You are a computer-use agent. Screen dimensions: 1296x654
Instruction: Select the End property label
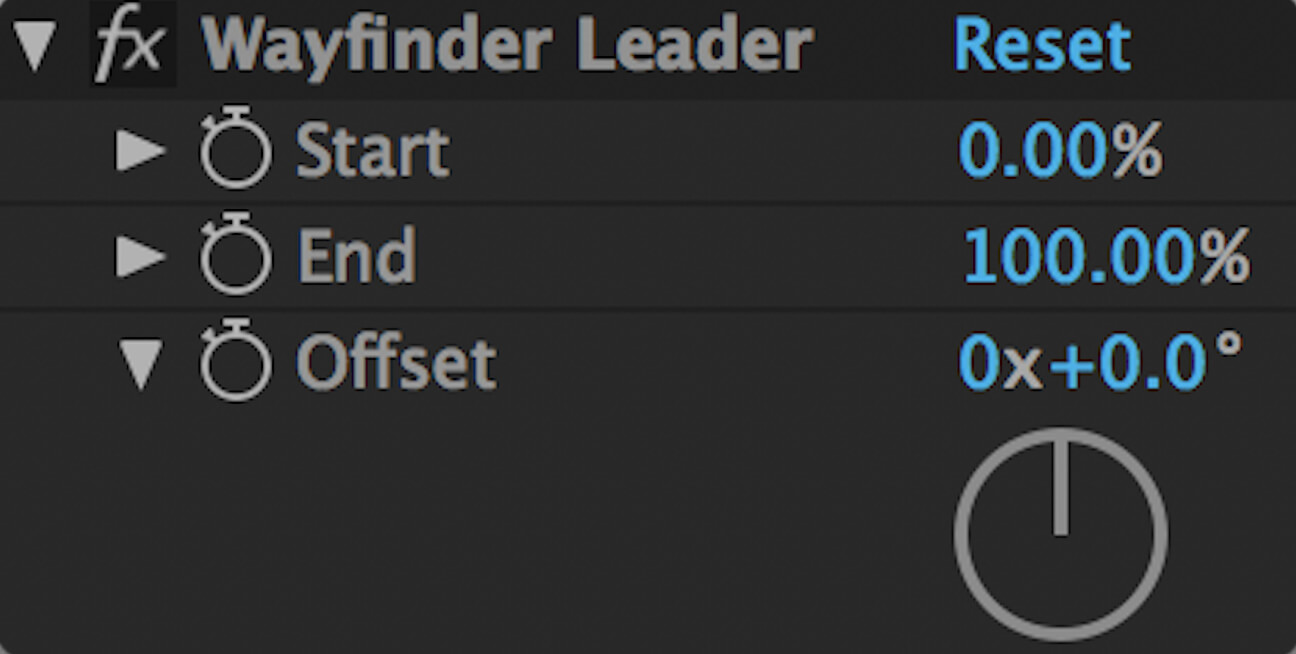tap(356, 256)
